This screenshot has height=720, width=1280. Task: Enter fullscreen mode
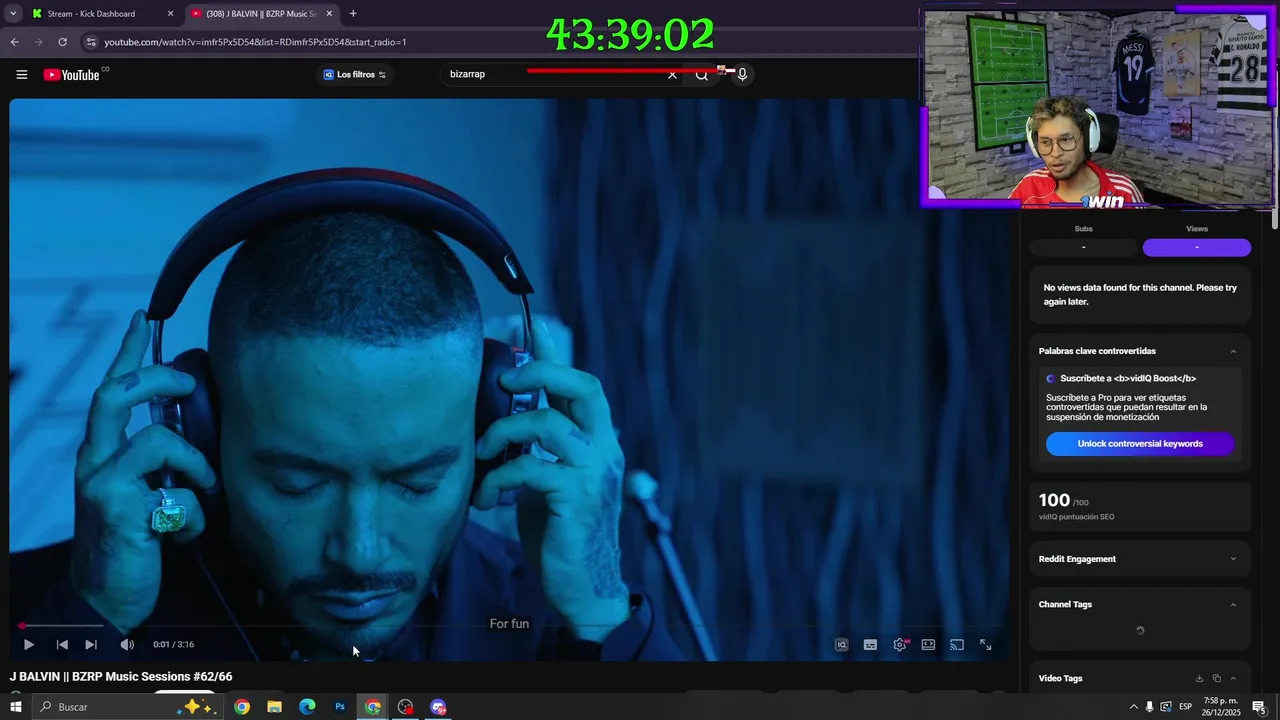click(x=986, y=645)
